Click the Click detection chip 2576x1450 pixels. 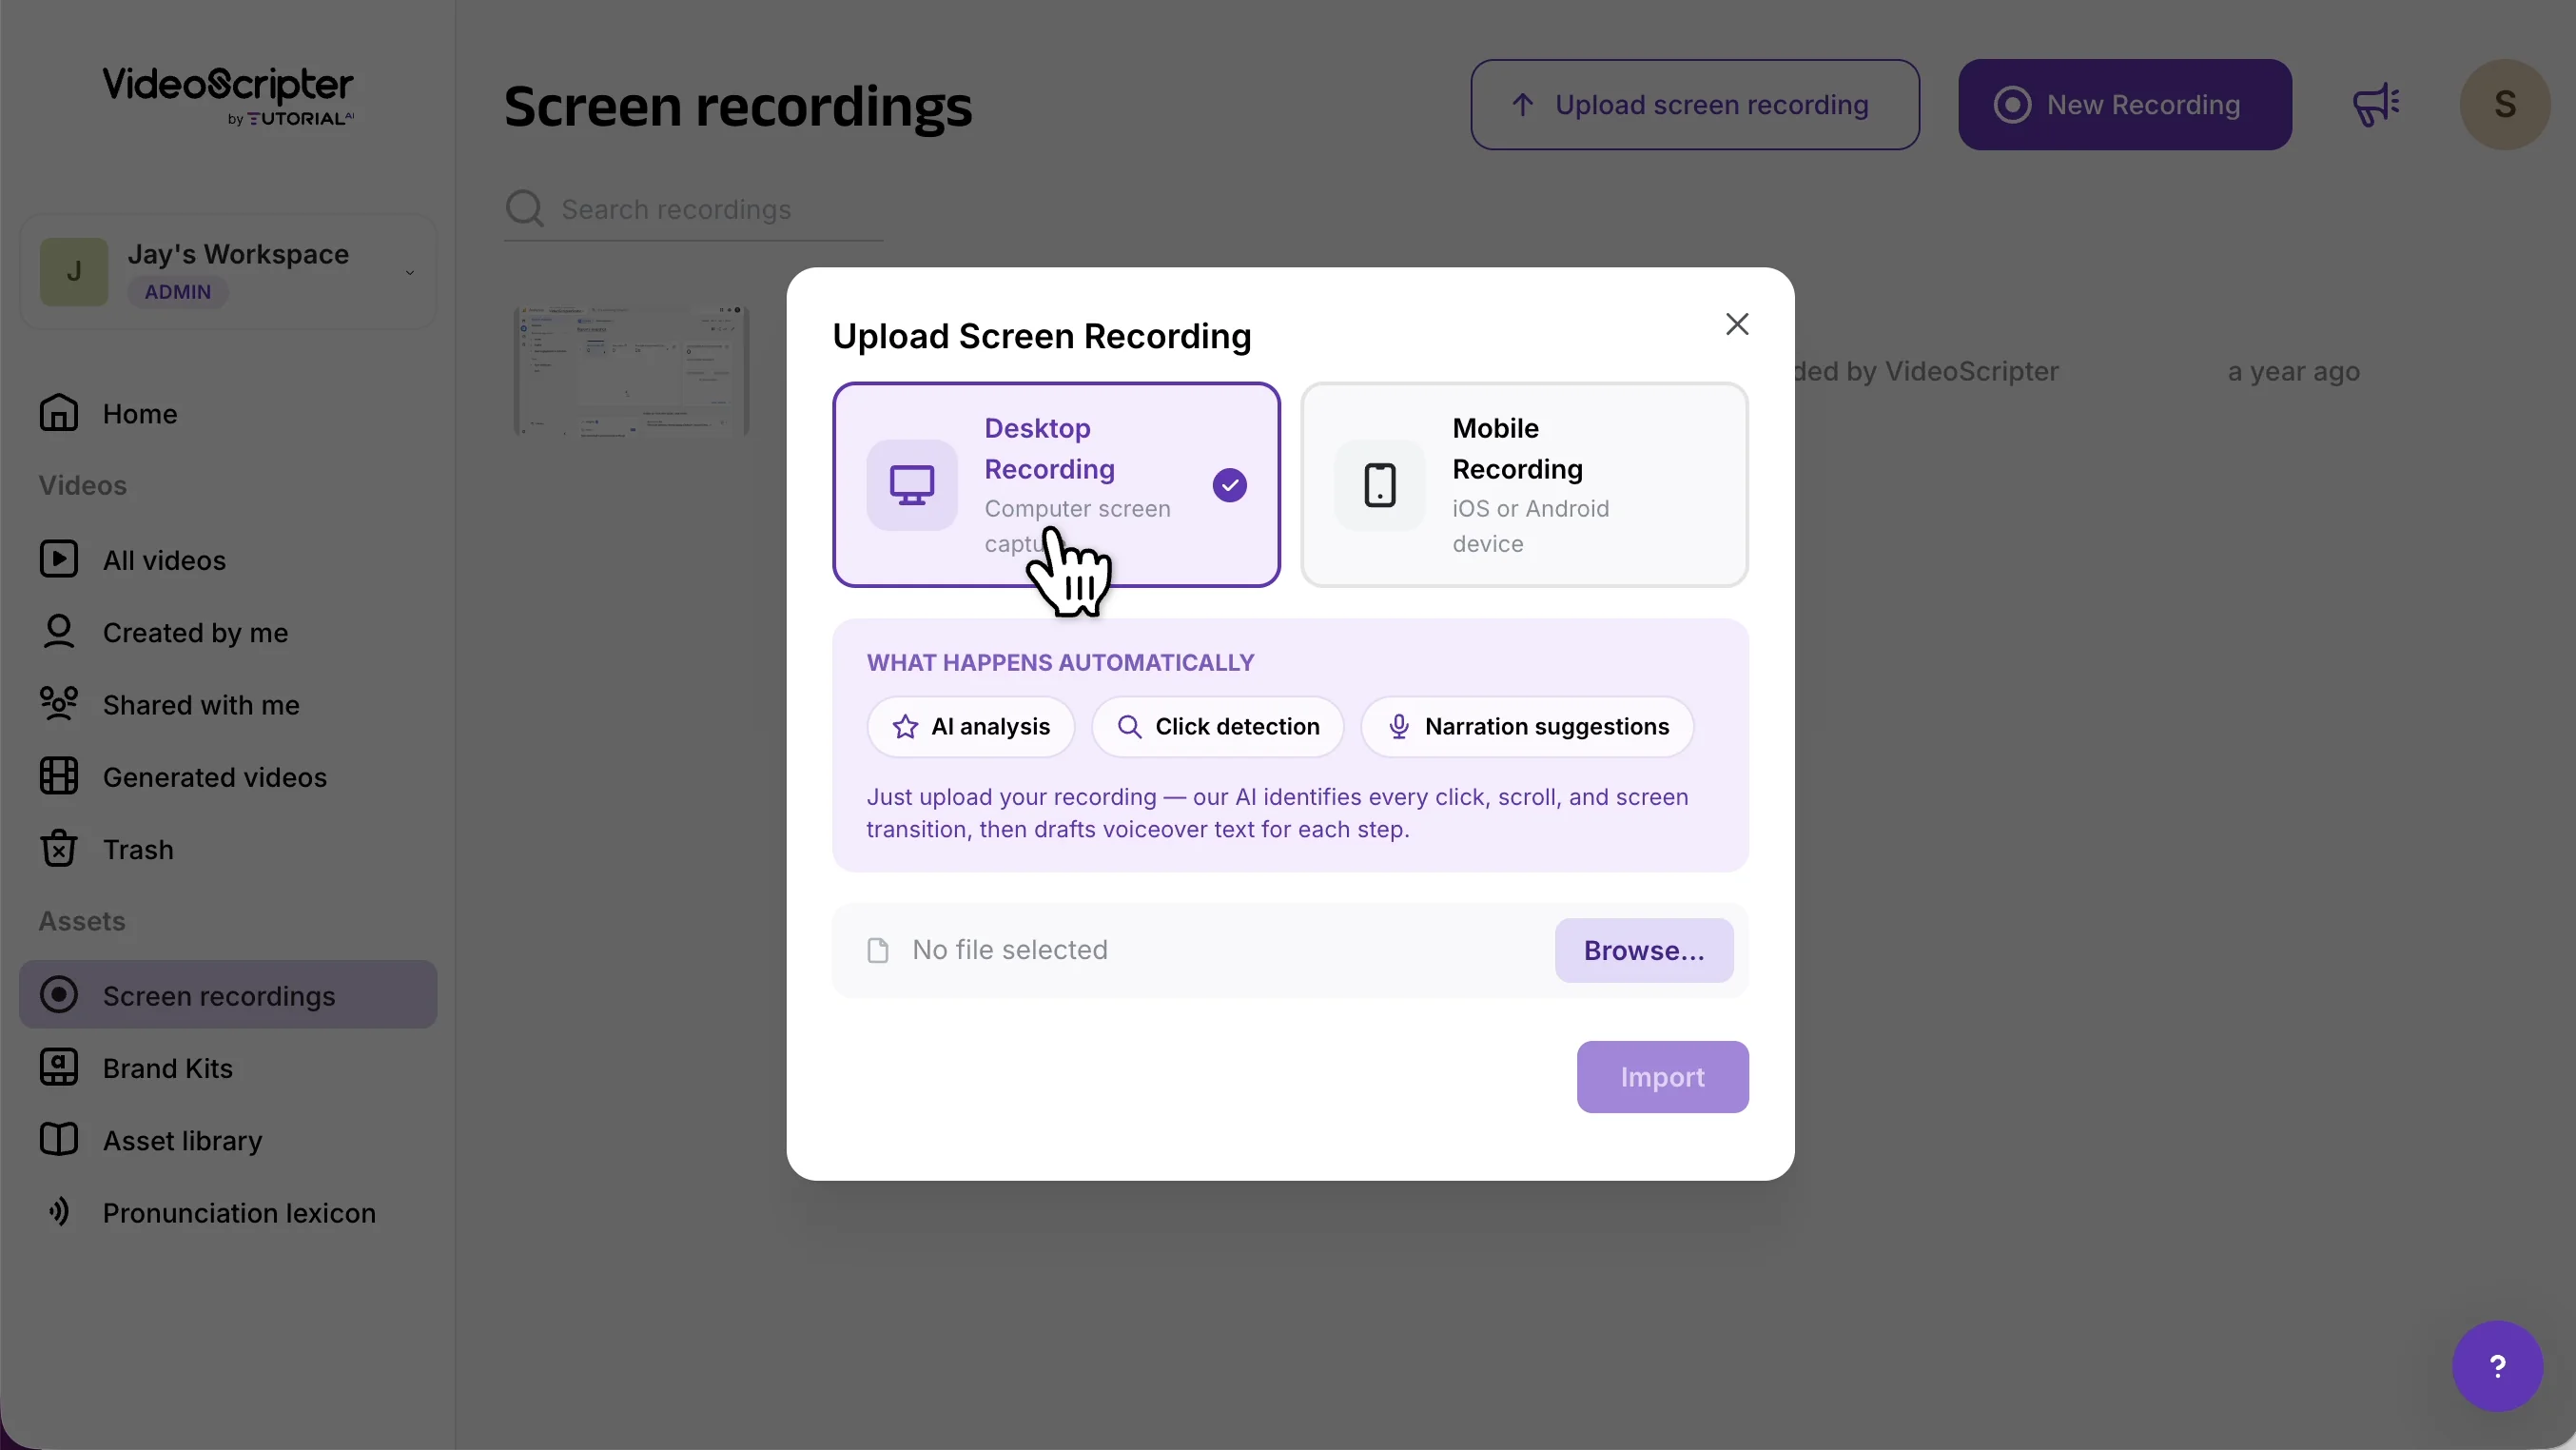coord(1218,726)
